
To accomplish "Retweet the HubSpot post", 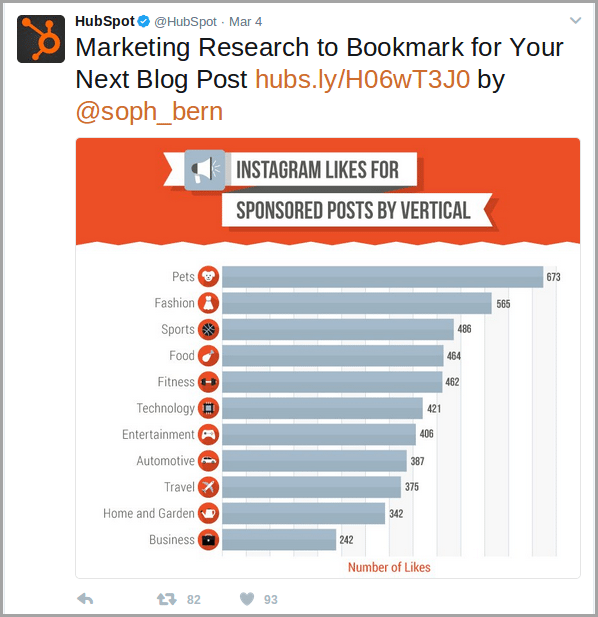I will coord(166,599).
